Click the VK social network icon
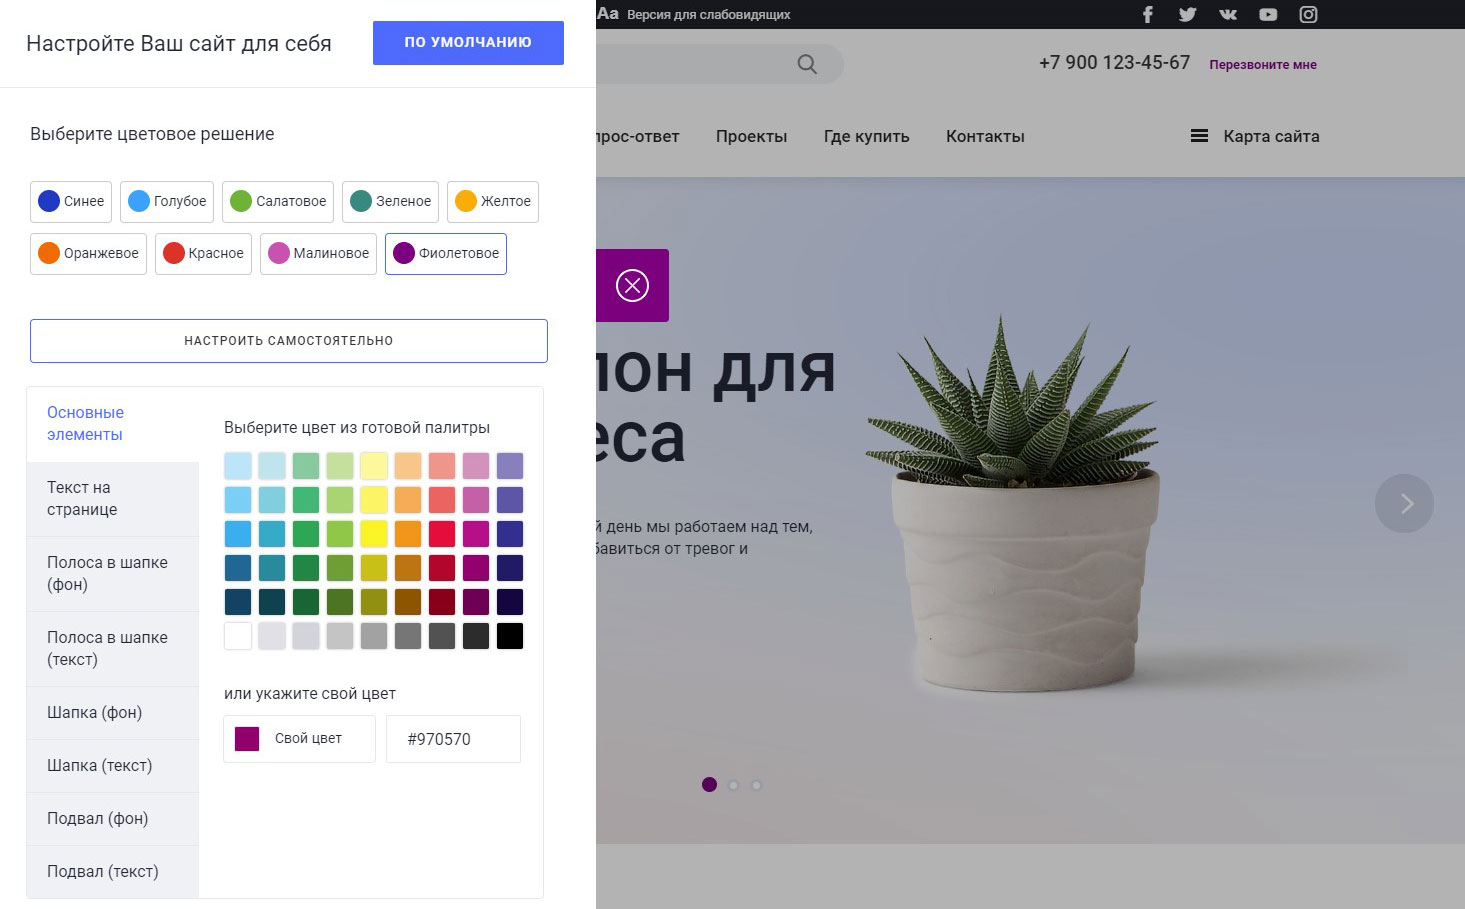Screen dimensions: 1465x909 1228,14
